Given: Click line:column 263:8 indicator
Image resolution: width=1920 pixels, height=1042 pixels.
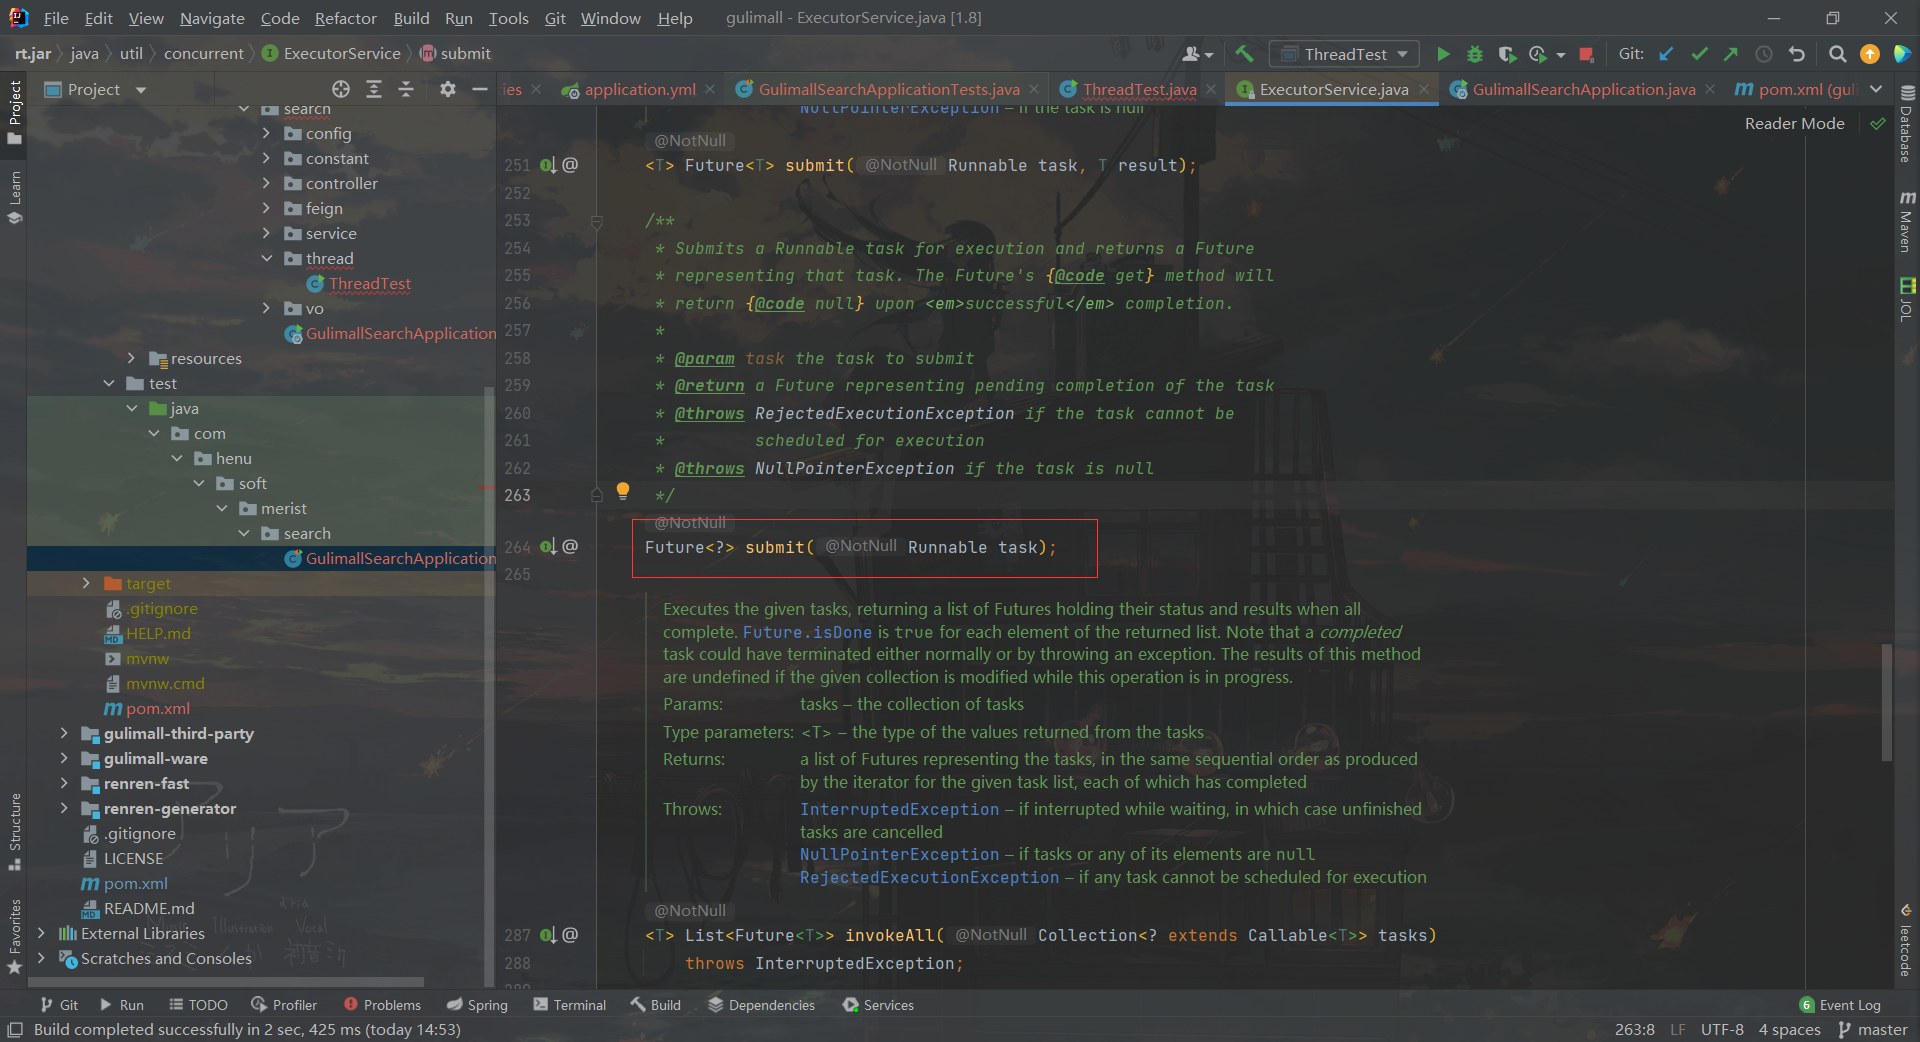Looking at the screenshot, I should [1634, 1030].
